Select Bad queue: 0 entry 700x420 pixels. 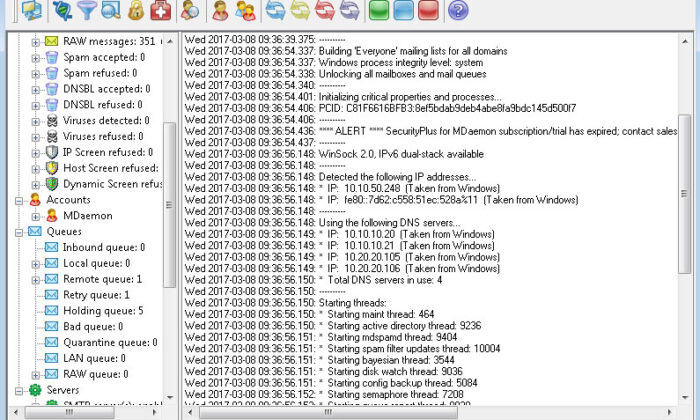click(x=93, y=327)
